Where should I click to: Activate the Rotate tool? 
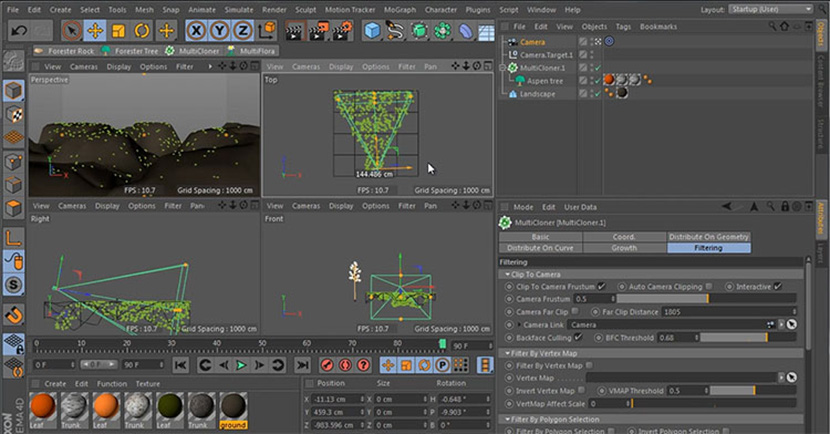(141, 31)
